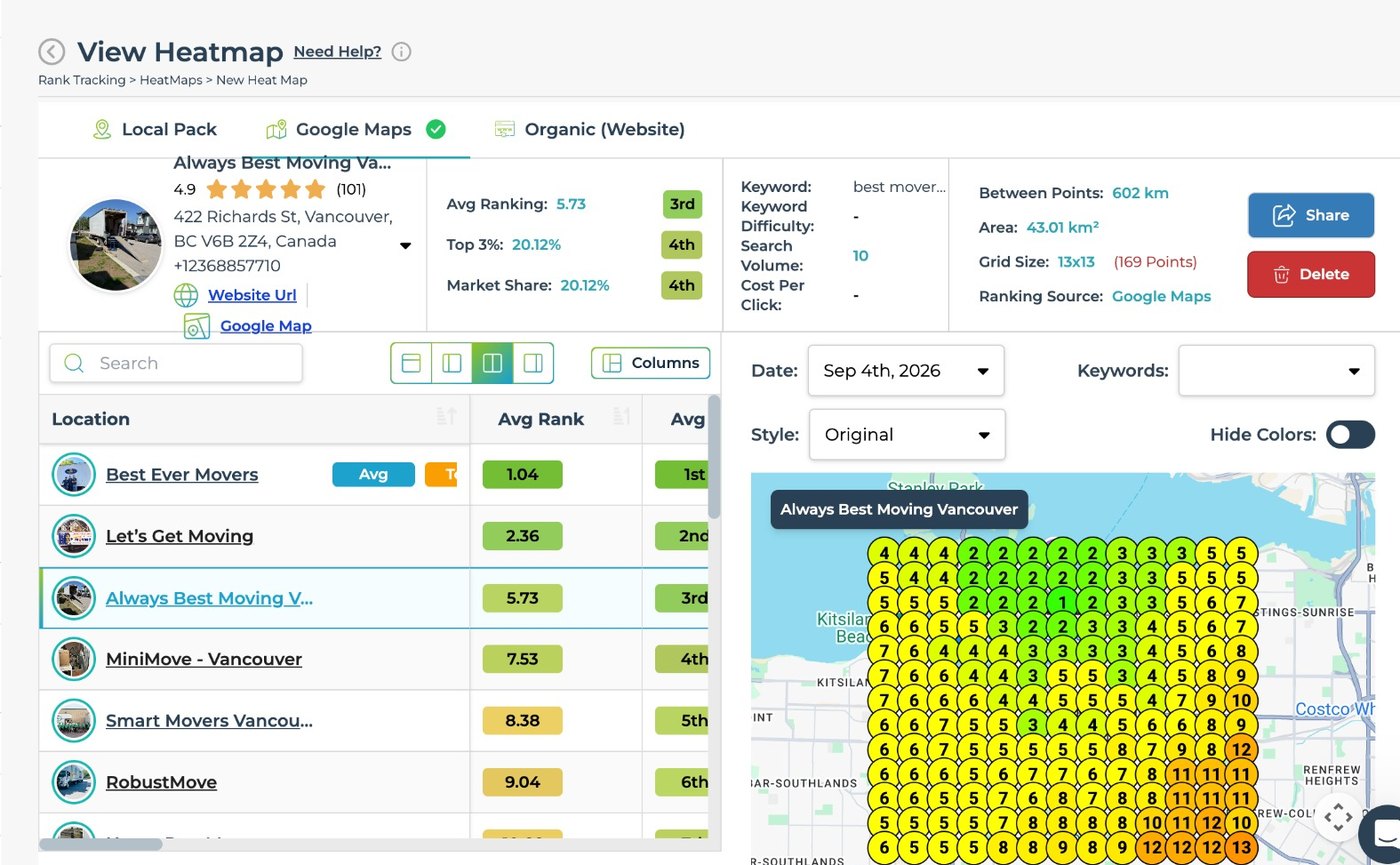Click the vertical table scrollbar
The image size is (1400, 865).
714,456
